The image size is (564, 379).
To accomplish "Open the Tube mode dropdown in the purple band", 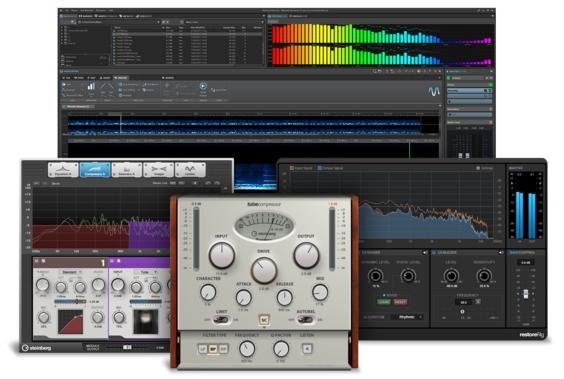I will click(147, 272).
